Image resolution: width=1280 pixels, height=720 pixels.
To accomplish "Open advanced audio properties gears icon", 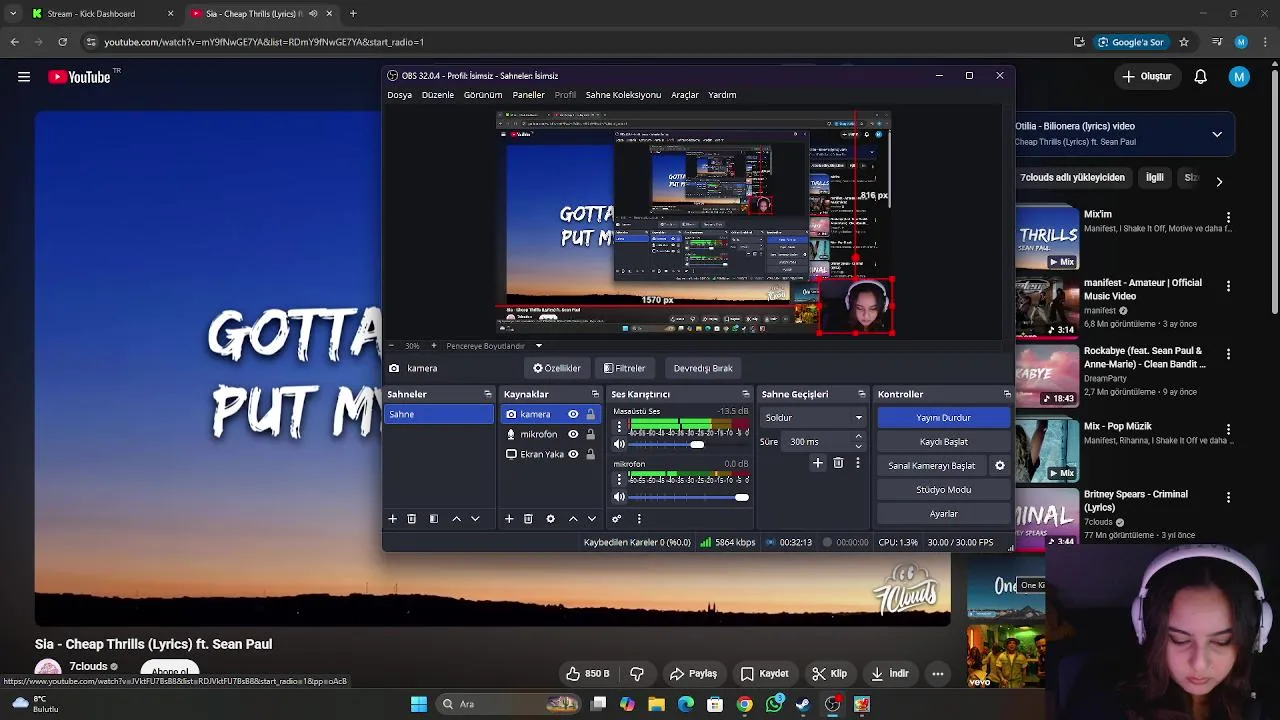I will pos(617,519).
